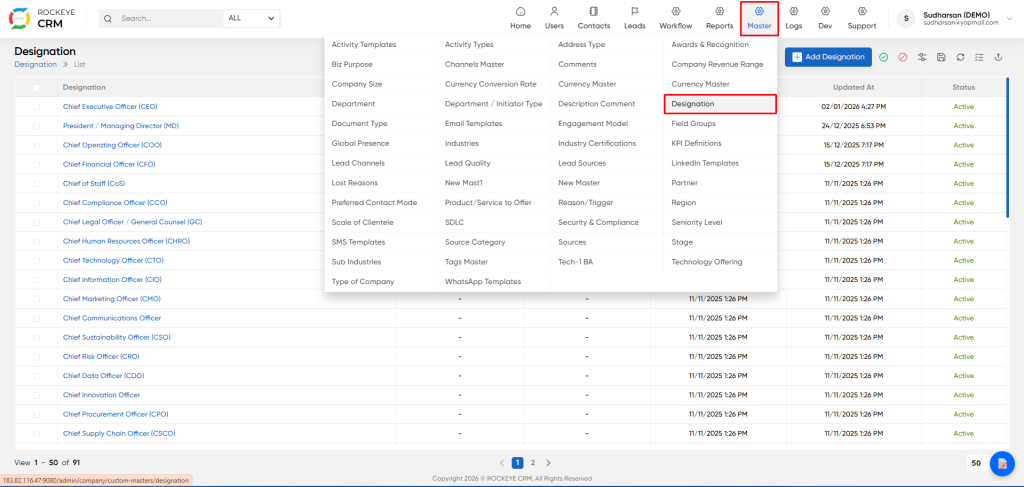Open Chief Innovation Officer link
Screen dimensions: 1024x487
[101, 395]
